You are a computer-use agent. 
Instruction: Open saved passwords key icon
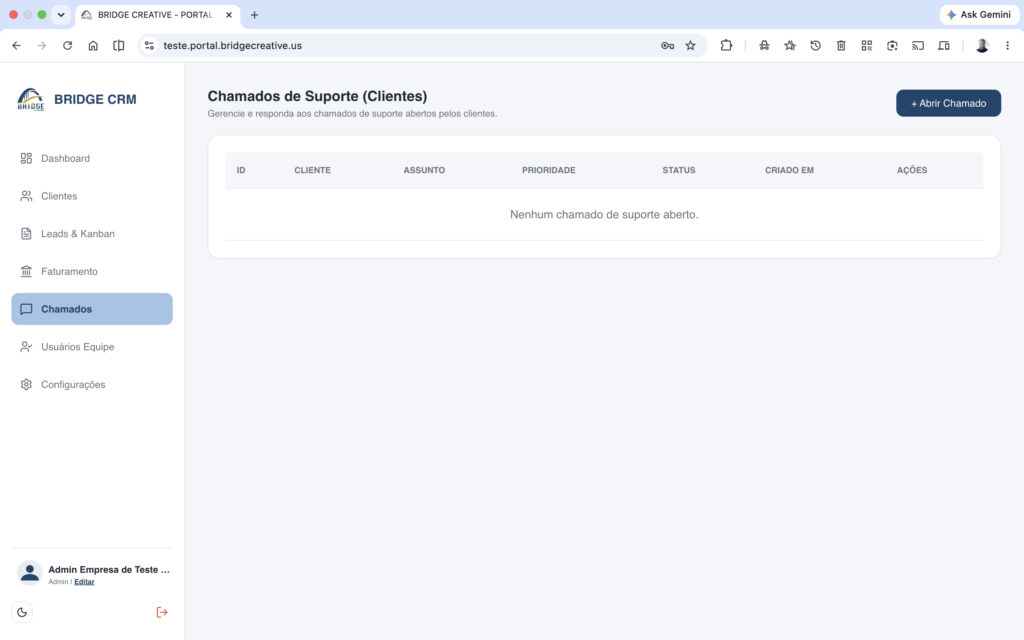click(667, 46)
